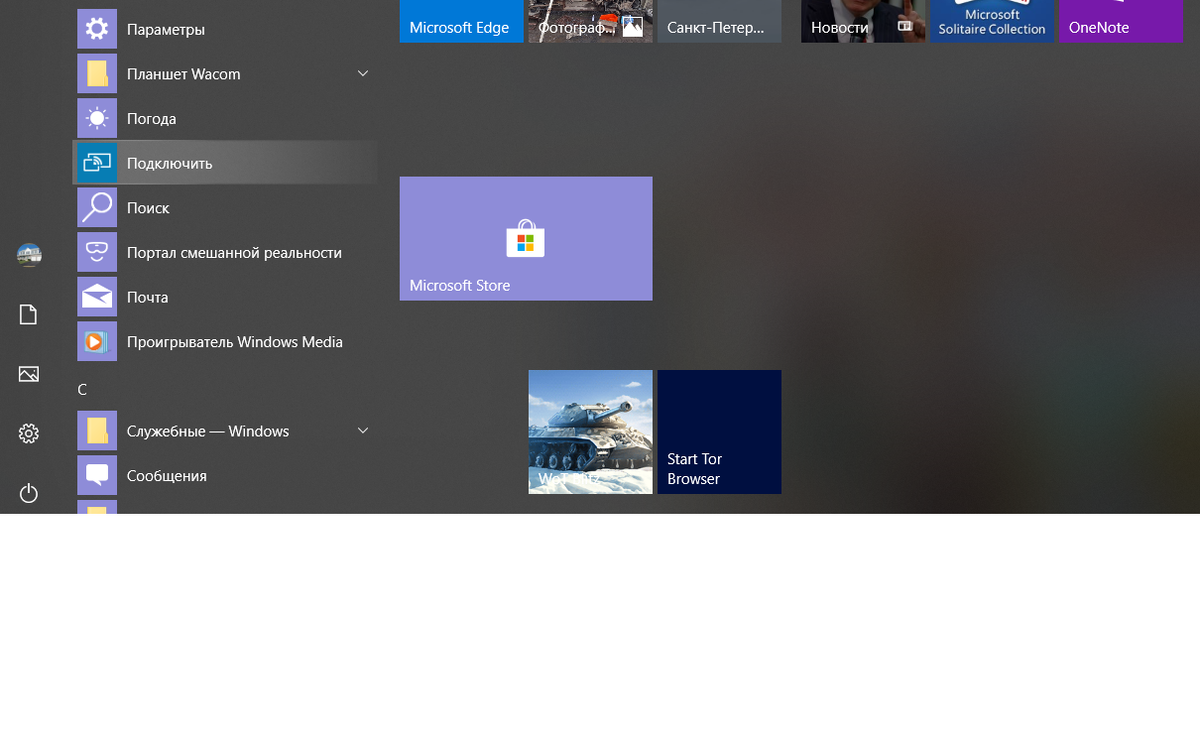Image resolution: width=1200 pixels, height=740 pixels.
Task: Expand the Планшет Wacom folder chevron
Action: (x=363, y=74)
